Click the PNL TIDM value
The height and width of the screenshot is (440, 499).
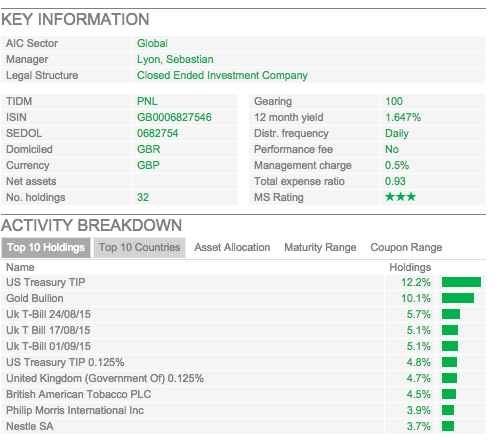(147, 101)
